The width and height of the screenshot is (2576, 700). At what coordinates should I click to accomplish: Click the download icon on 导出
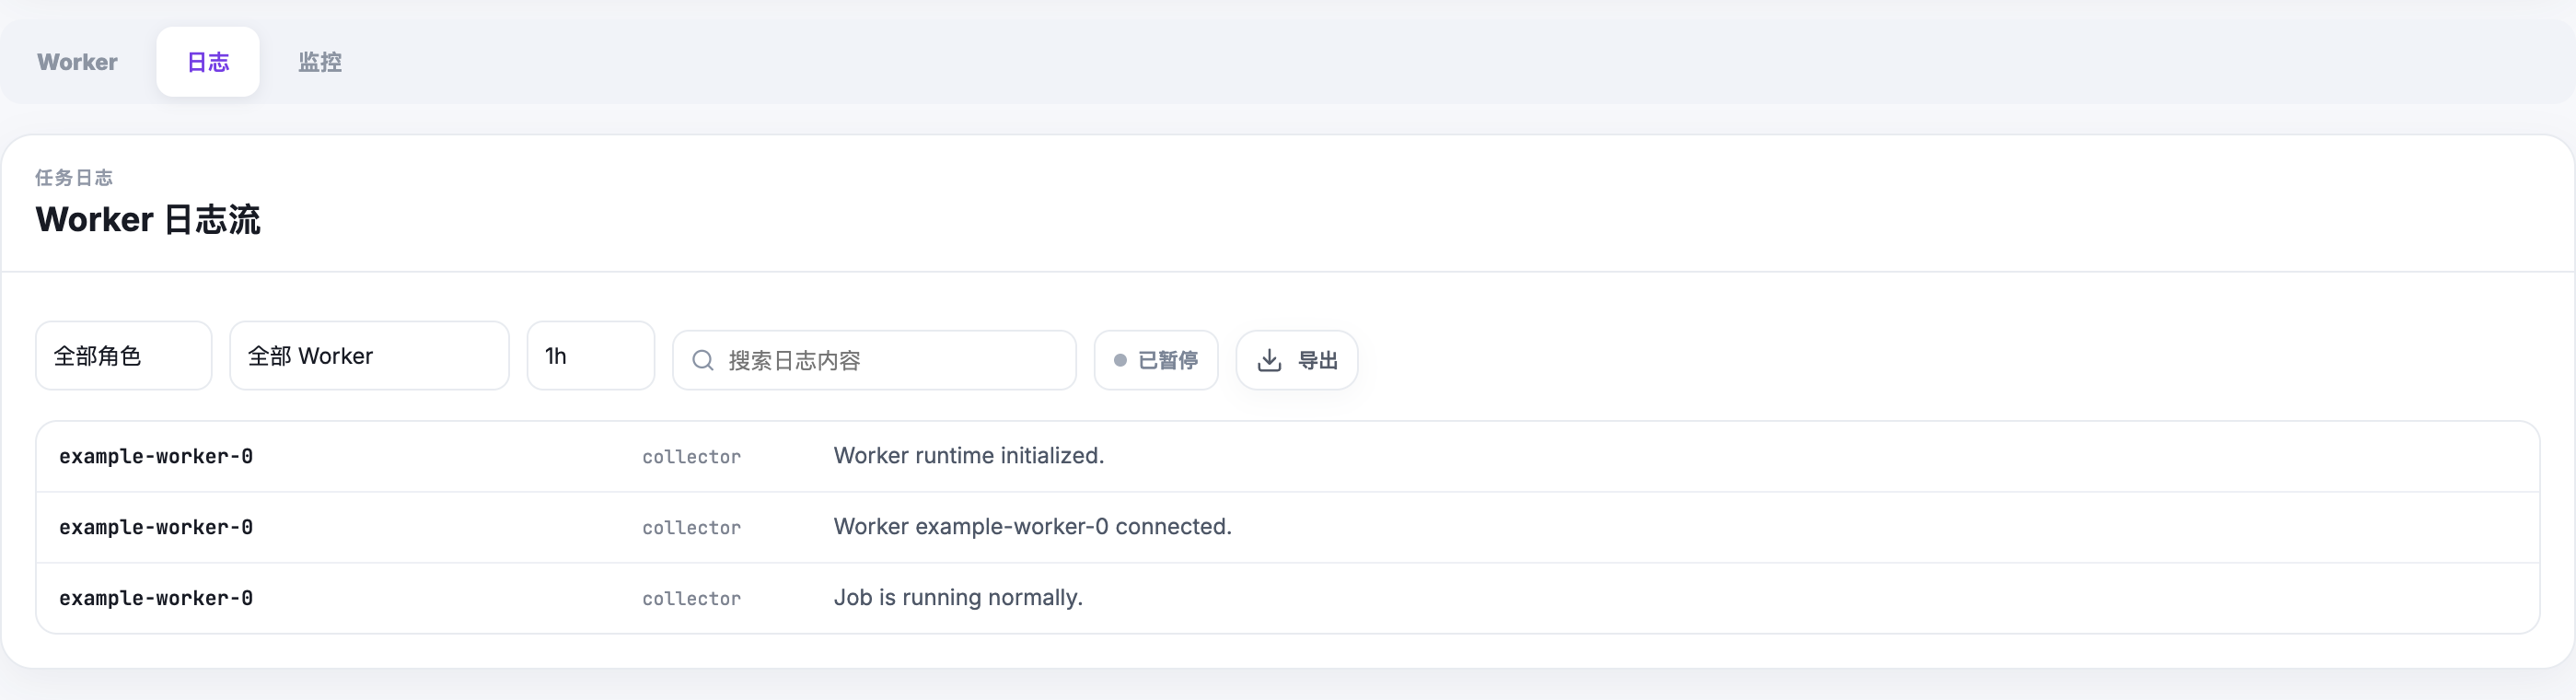point(1269,360)
